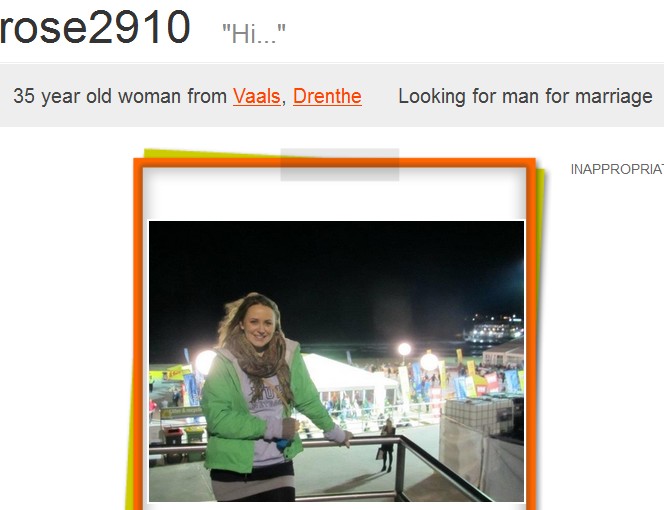This screenshot has width=664, height=510.
Task: Open the Drenthe region link
Action: coord(327,96)
